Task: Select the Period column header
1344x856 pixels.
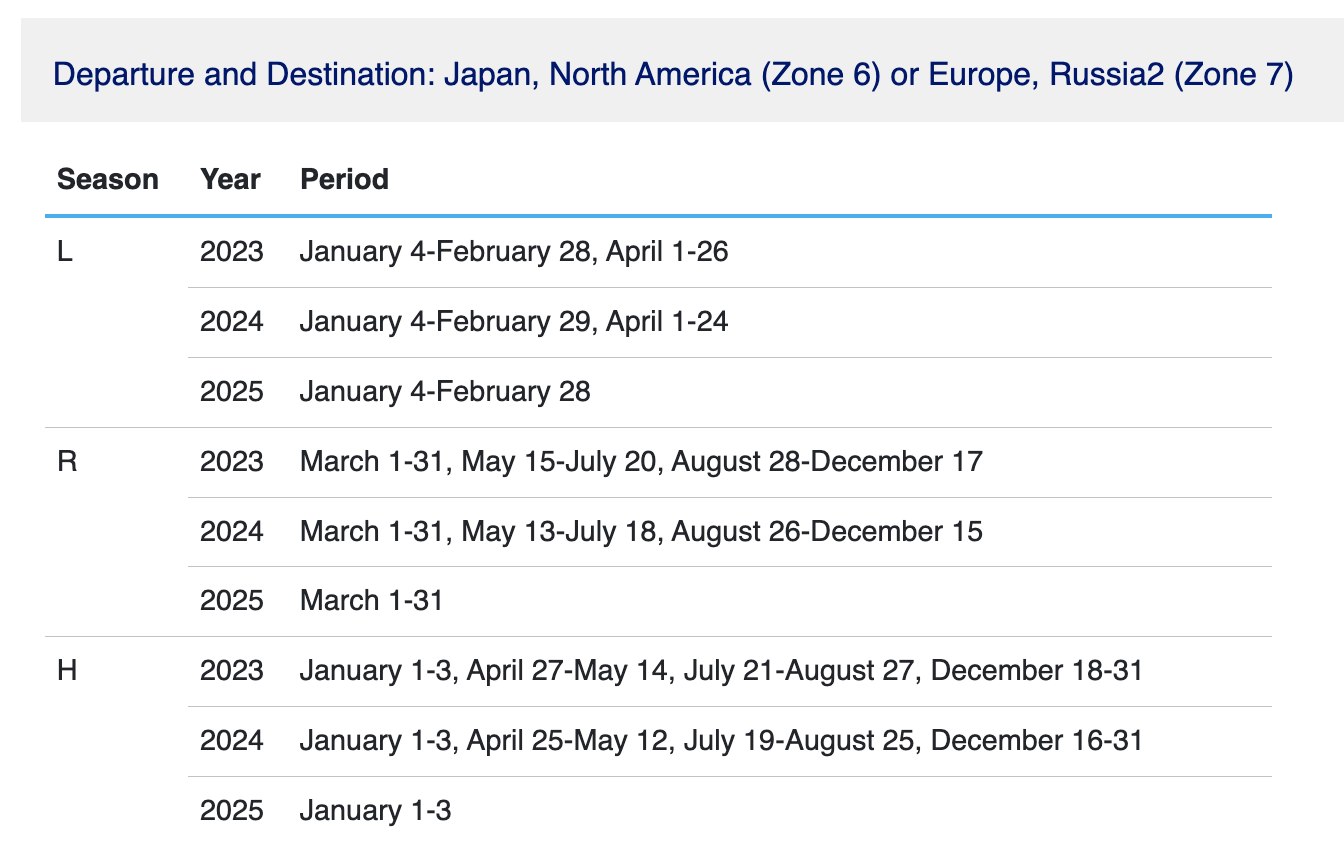Action: click(344, 180)
